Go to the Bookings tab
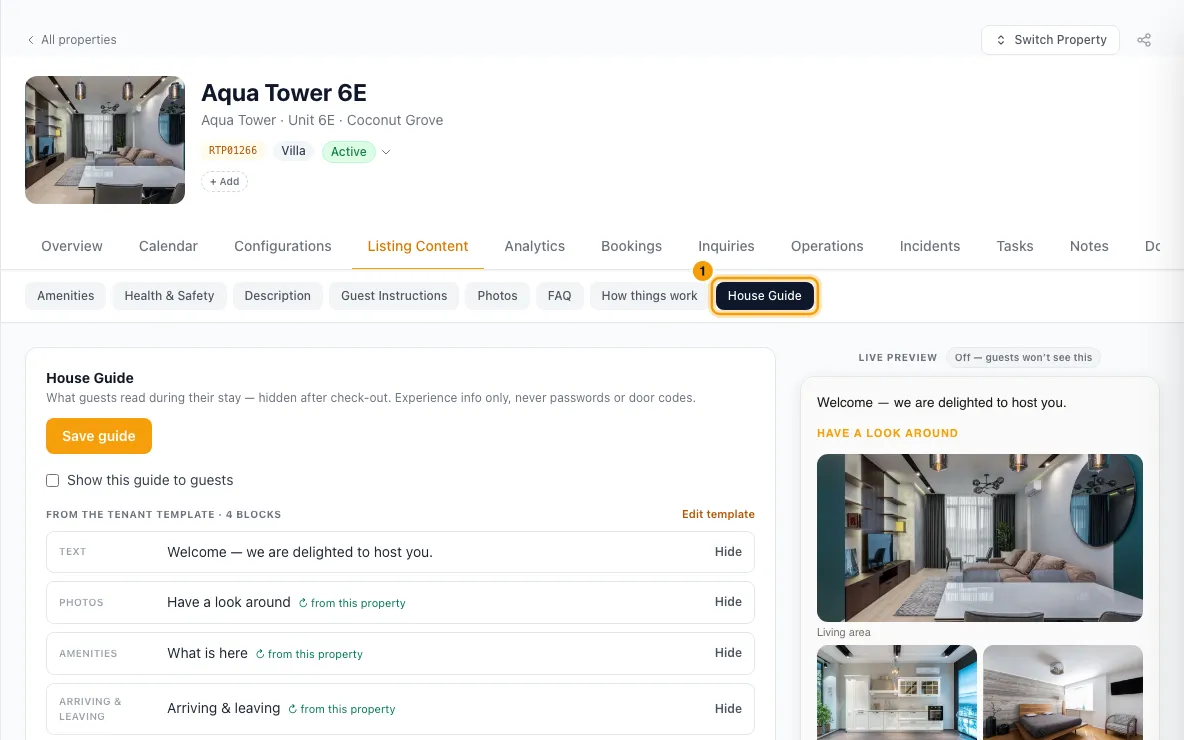Screen dimensions: 1184x740 pos(631,246)
